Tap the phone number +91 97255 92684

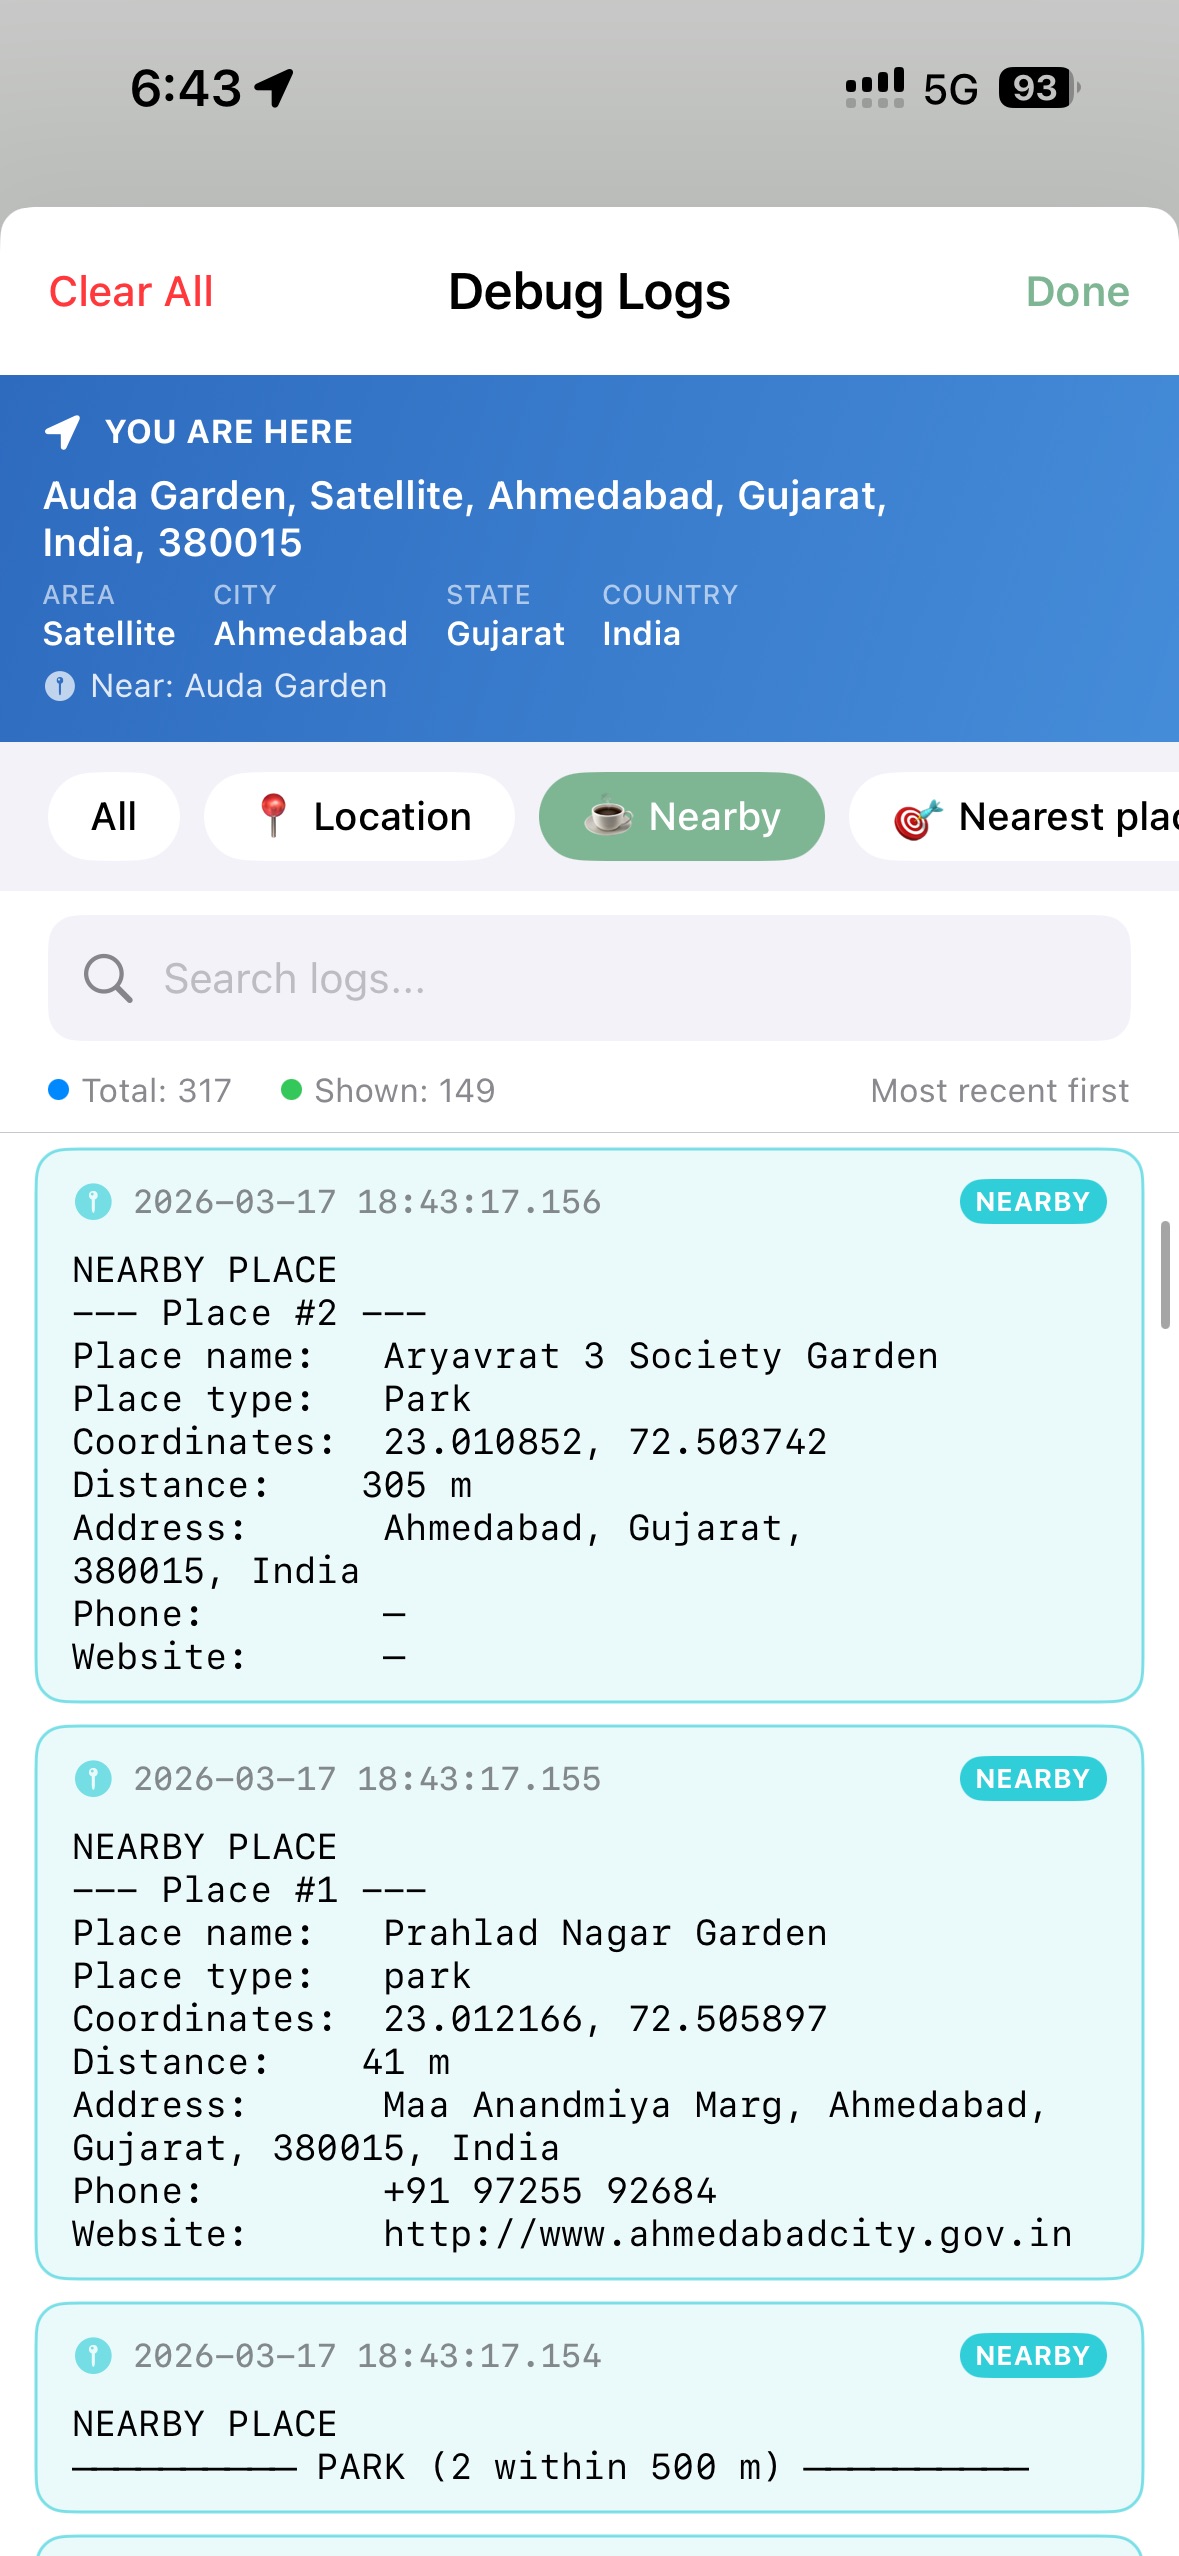pos(550,2191)
